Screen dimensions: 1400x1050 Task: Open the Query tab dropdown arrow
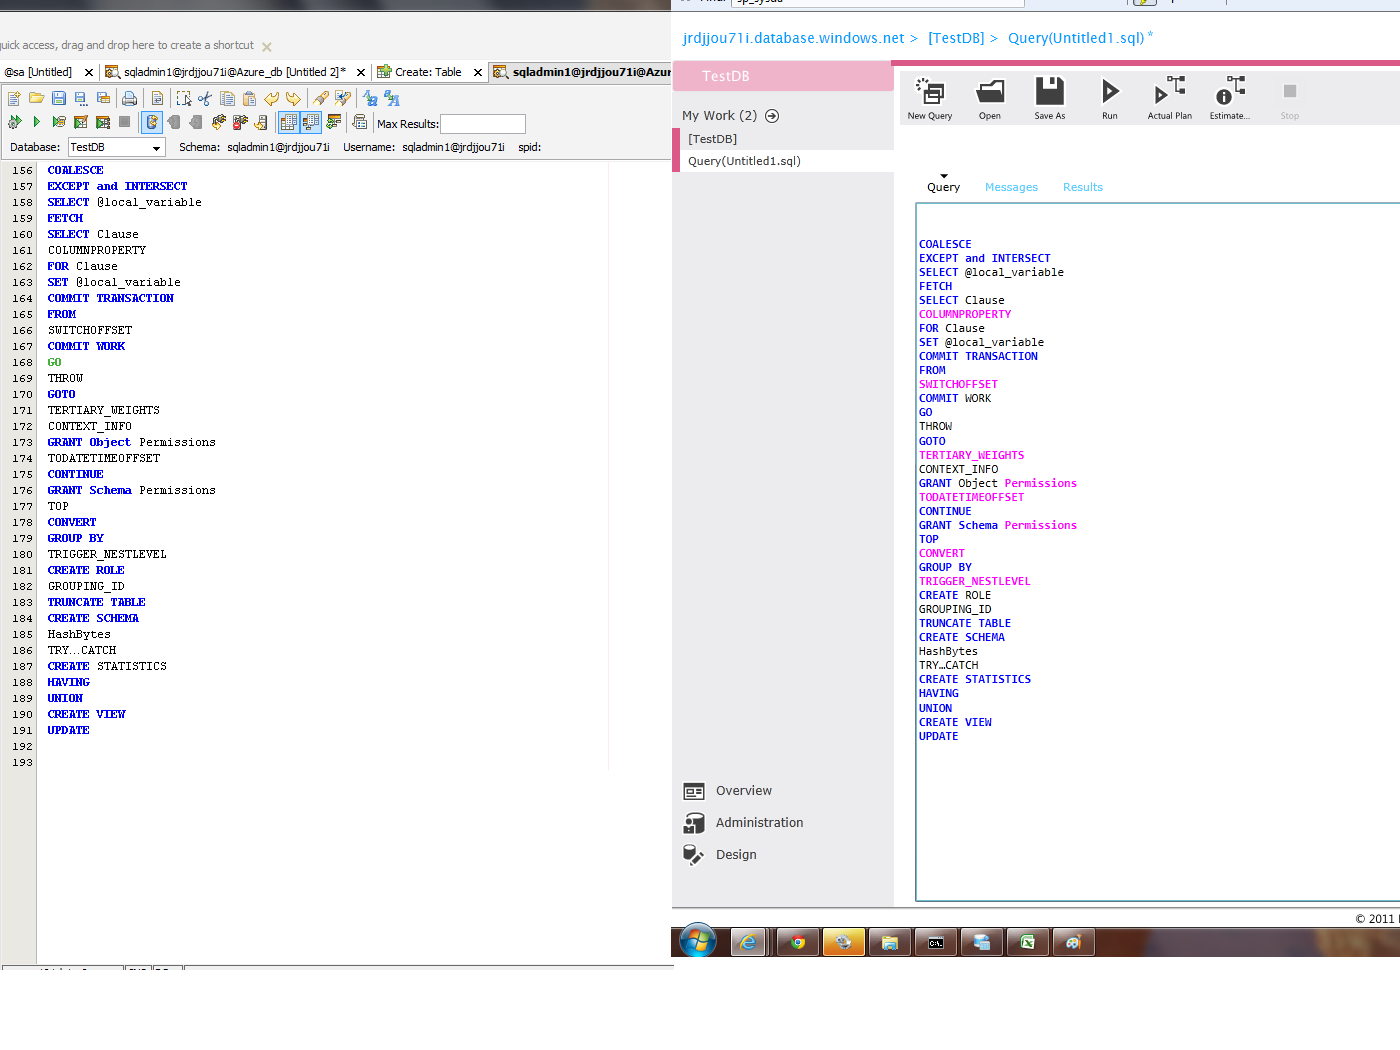coord(943,175)
